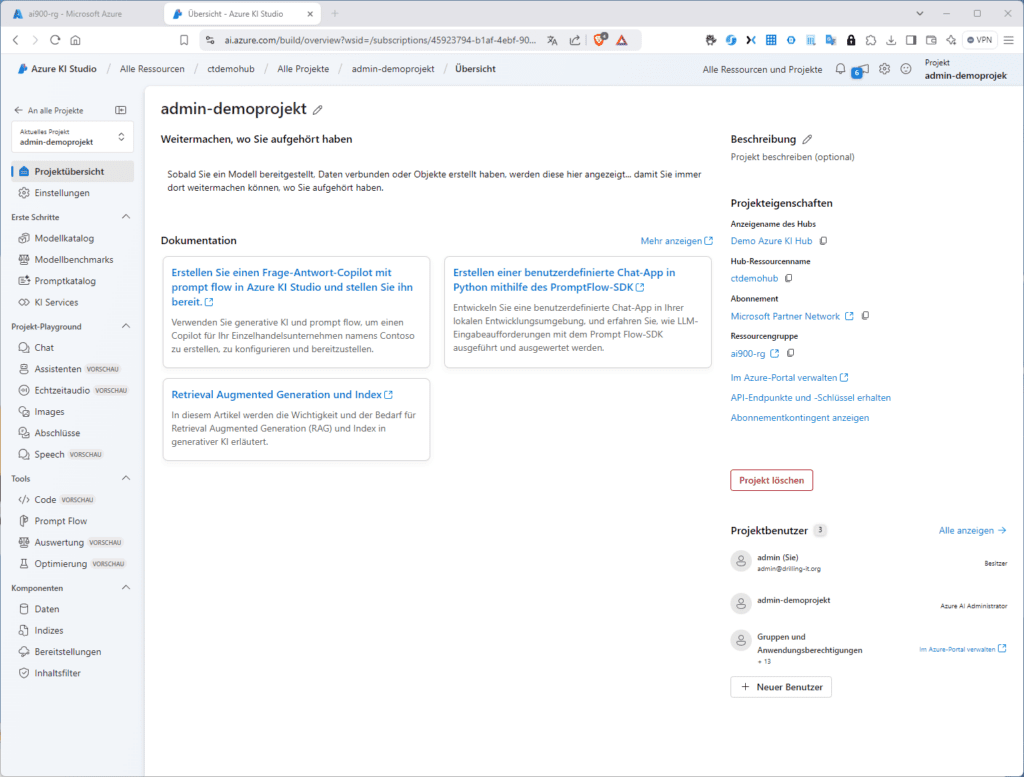The image size is (1024, 777).
Task: Collapse Projekt-Playground section
Action: click(126, 326)
